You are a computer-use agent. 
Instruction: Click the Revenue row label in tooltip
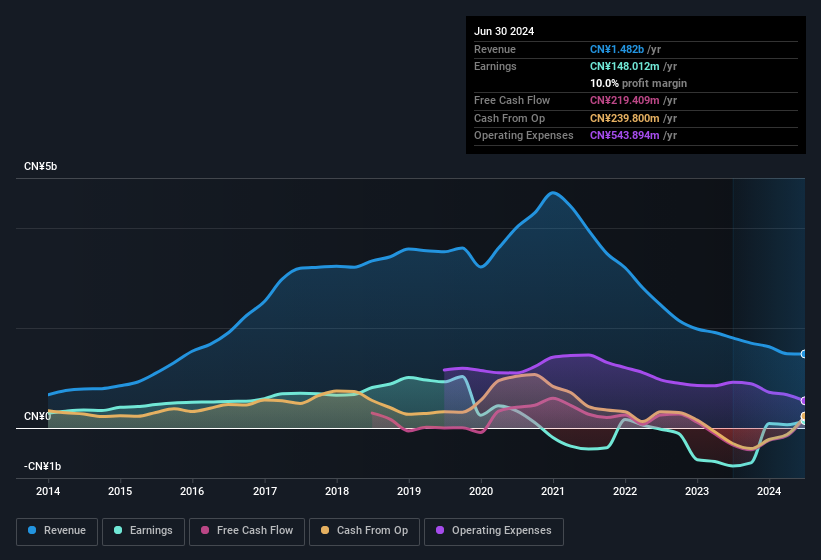(x=495, y=49)
